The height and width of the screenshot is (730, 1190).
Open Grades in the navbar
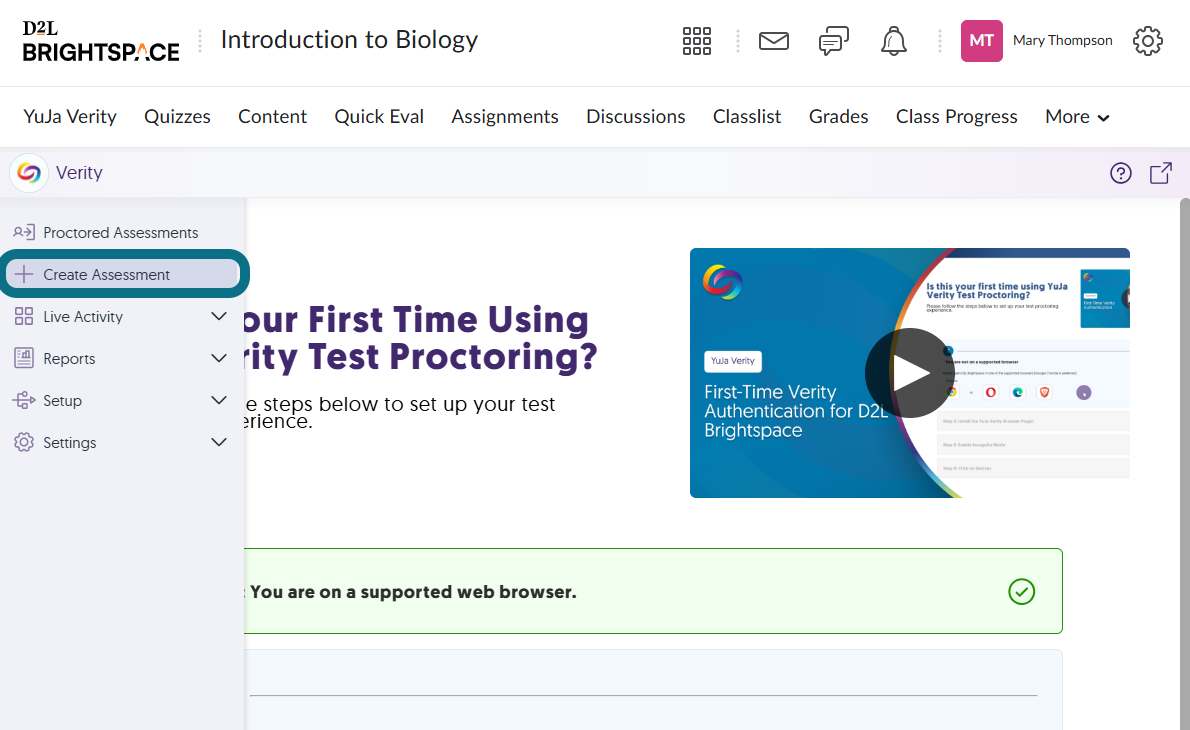coord(839,117)
